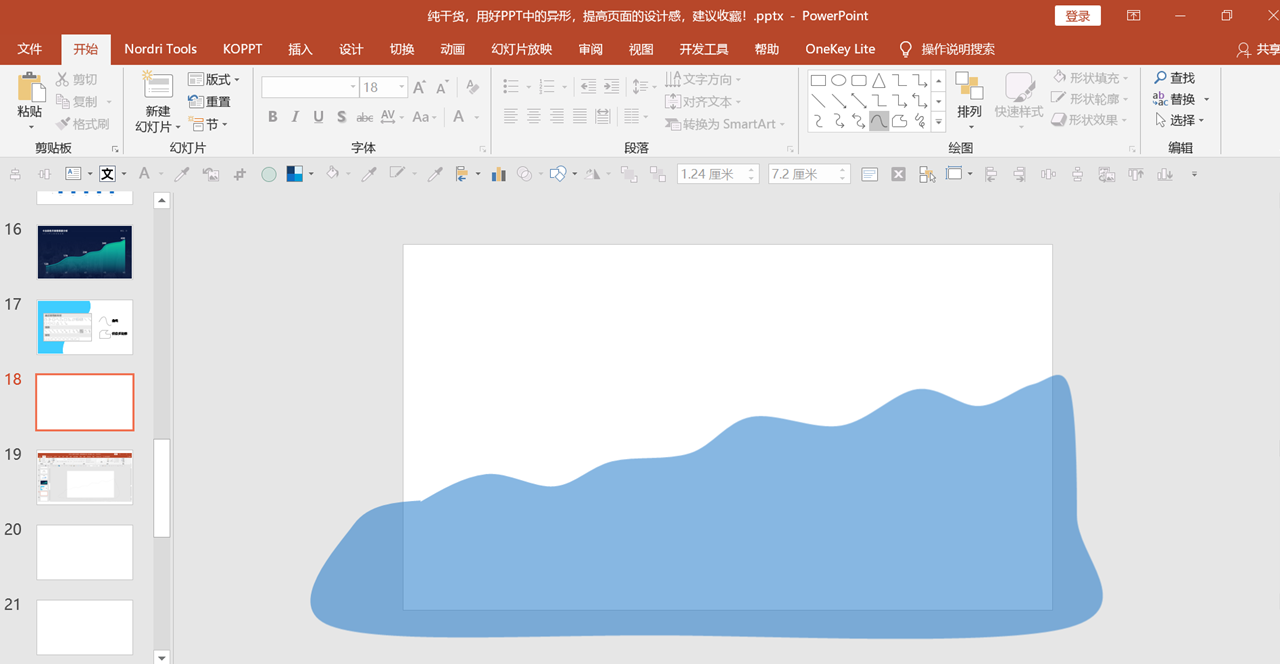Image resolution: width=1280 pixels, height=664 pixels.
Task: Click the New Slide (新建幻灯片) icon
Action: [x=157, y=84]
